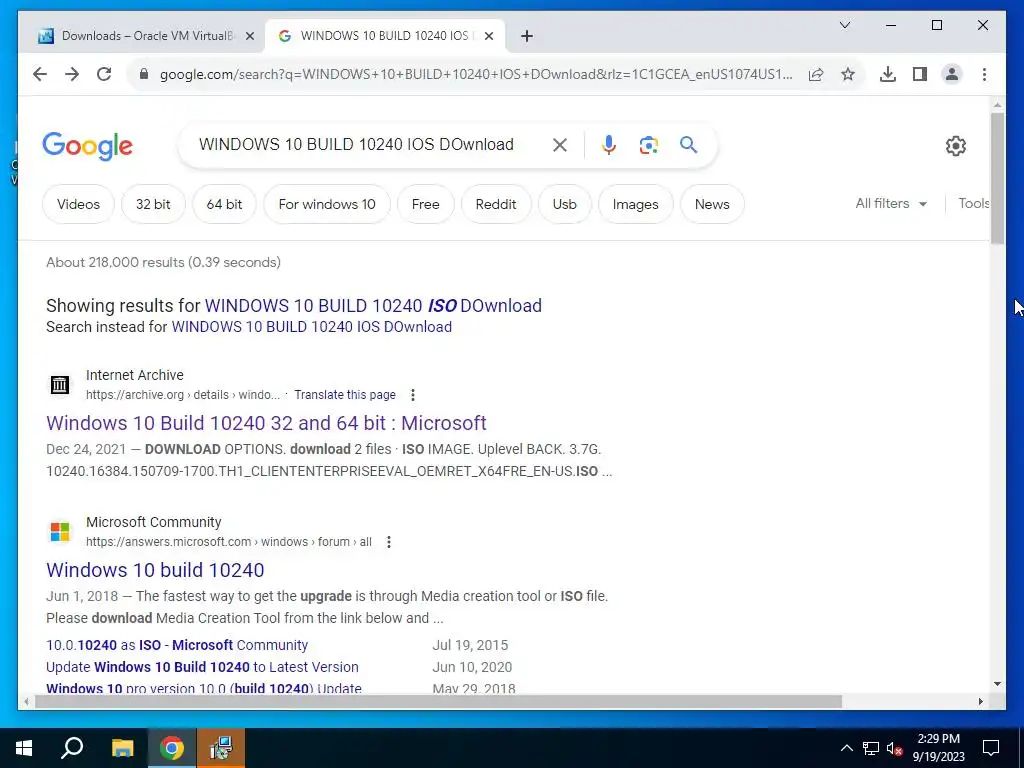The height and width of the screenshot is (768, 1024).
Task: Go forward with the forward arrow
Action: [x=72, y=74]
